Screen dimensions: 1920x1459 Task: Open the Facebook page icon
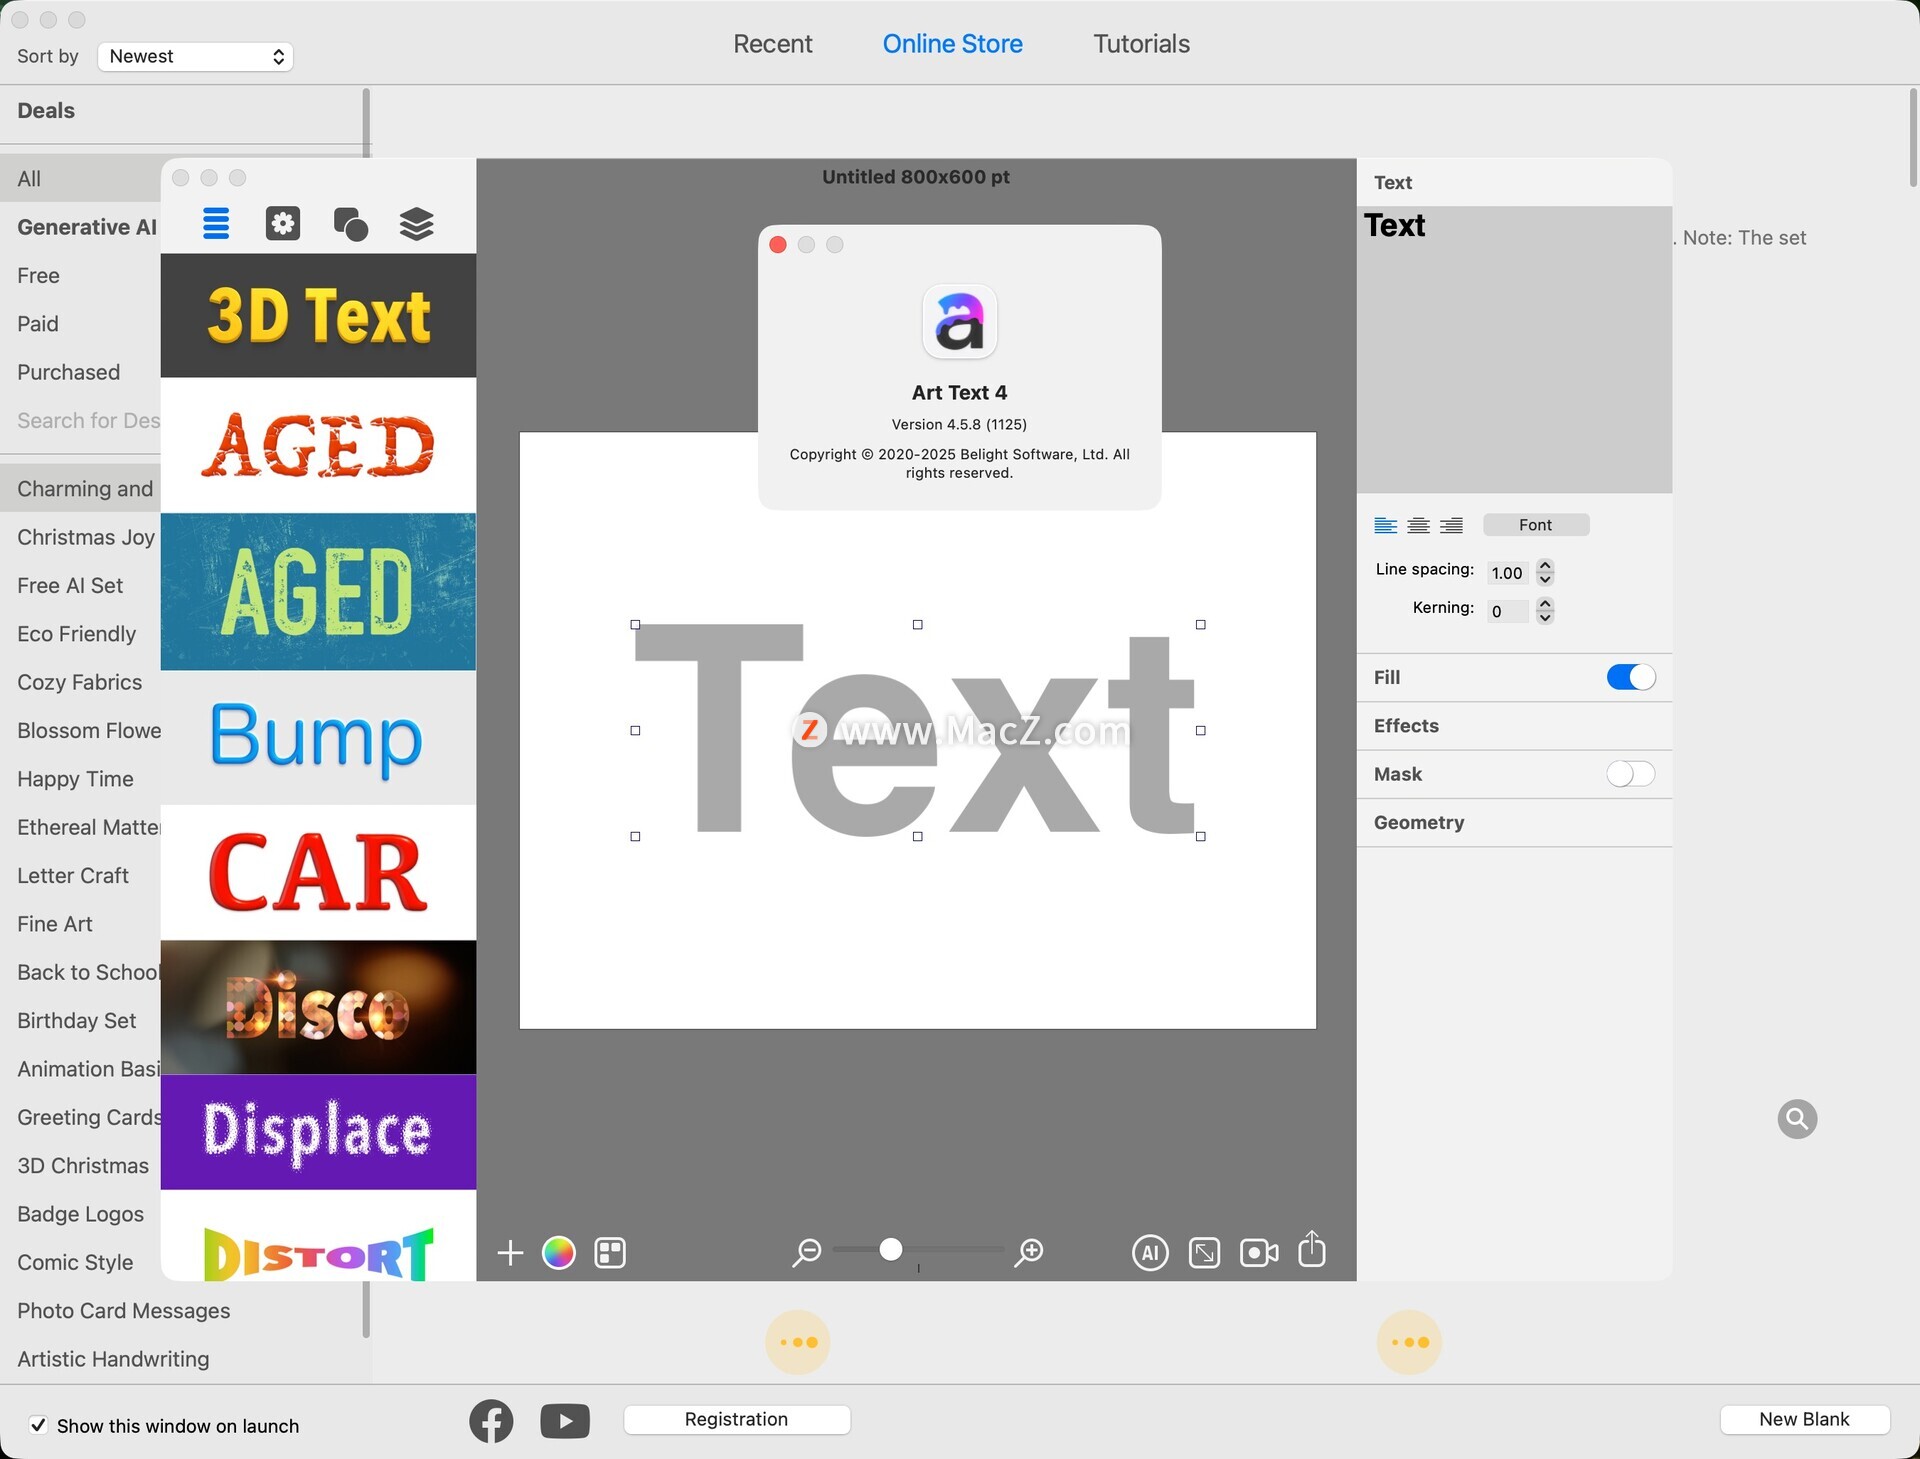pos(491,1421)
